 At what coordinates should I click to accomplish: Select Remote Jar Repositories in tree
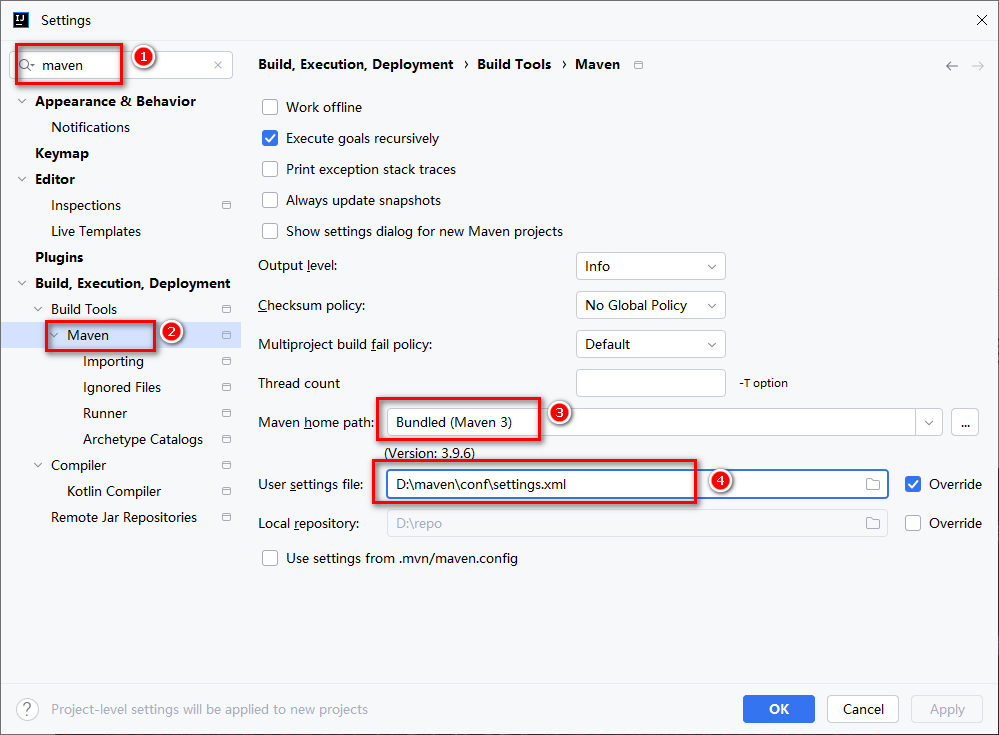tap(124, 517)
